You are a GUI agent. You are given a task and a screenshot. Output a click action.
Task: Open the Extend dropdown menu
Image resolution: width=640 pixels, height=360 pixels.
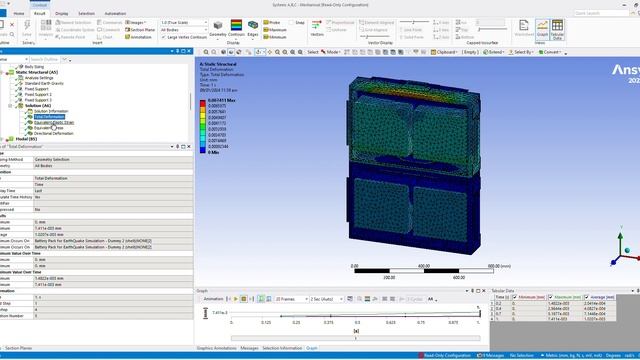pos(493,52)
